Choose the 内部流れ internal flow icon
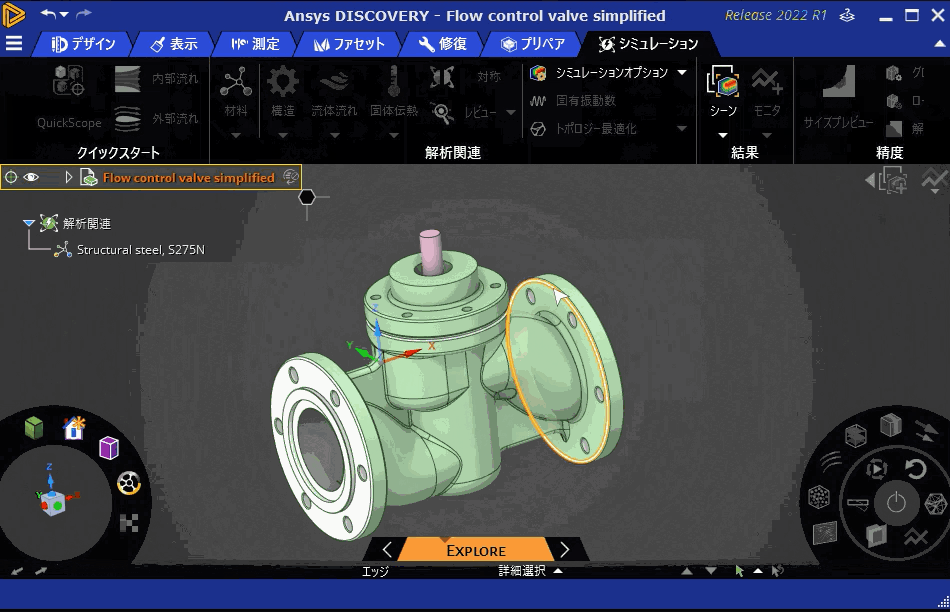Screen dimensions: 950x612 [x=128, y=79]
